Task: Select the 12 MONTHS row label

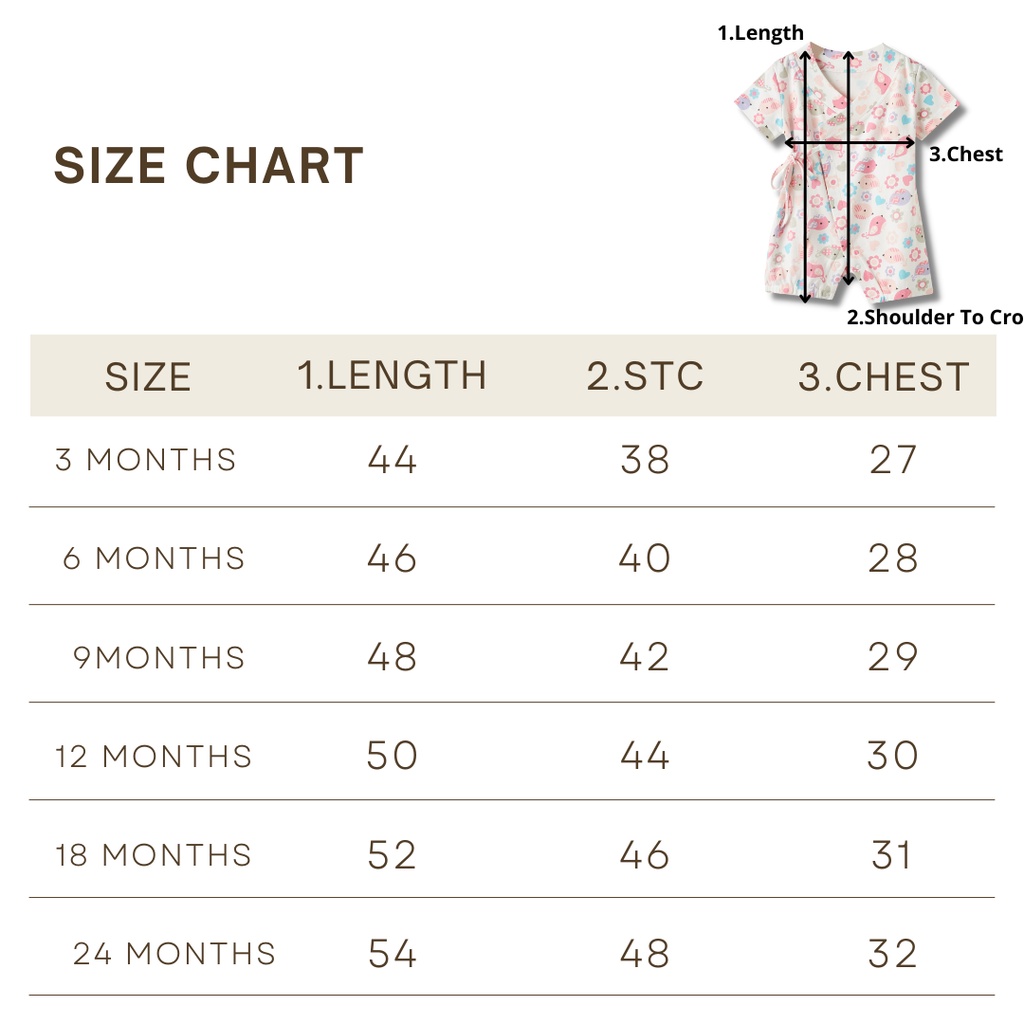Action: point(153,756)
